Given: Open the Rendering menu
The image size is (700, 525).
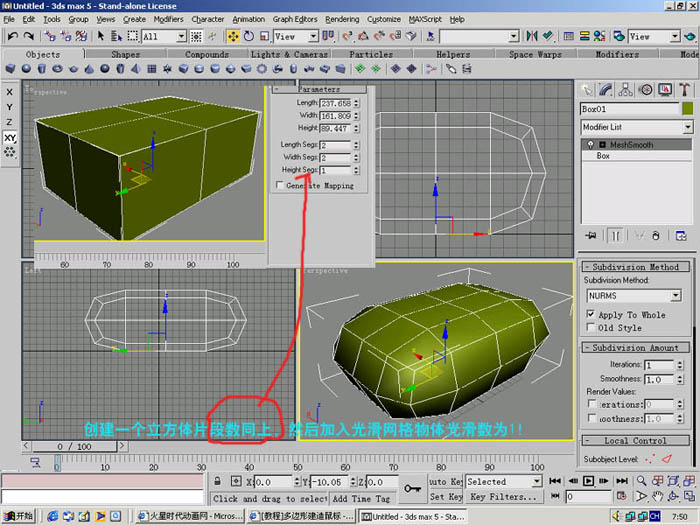Looking at the screenshot, I should coord(342,19).
